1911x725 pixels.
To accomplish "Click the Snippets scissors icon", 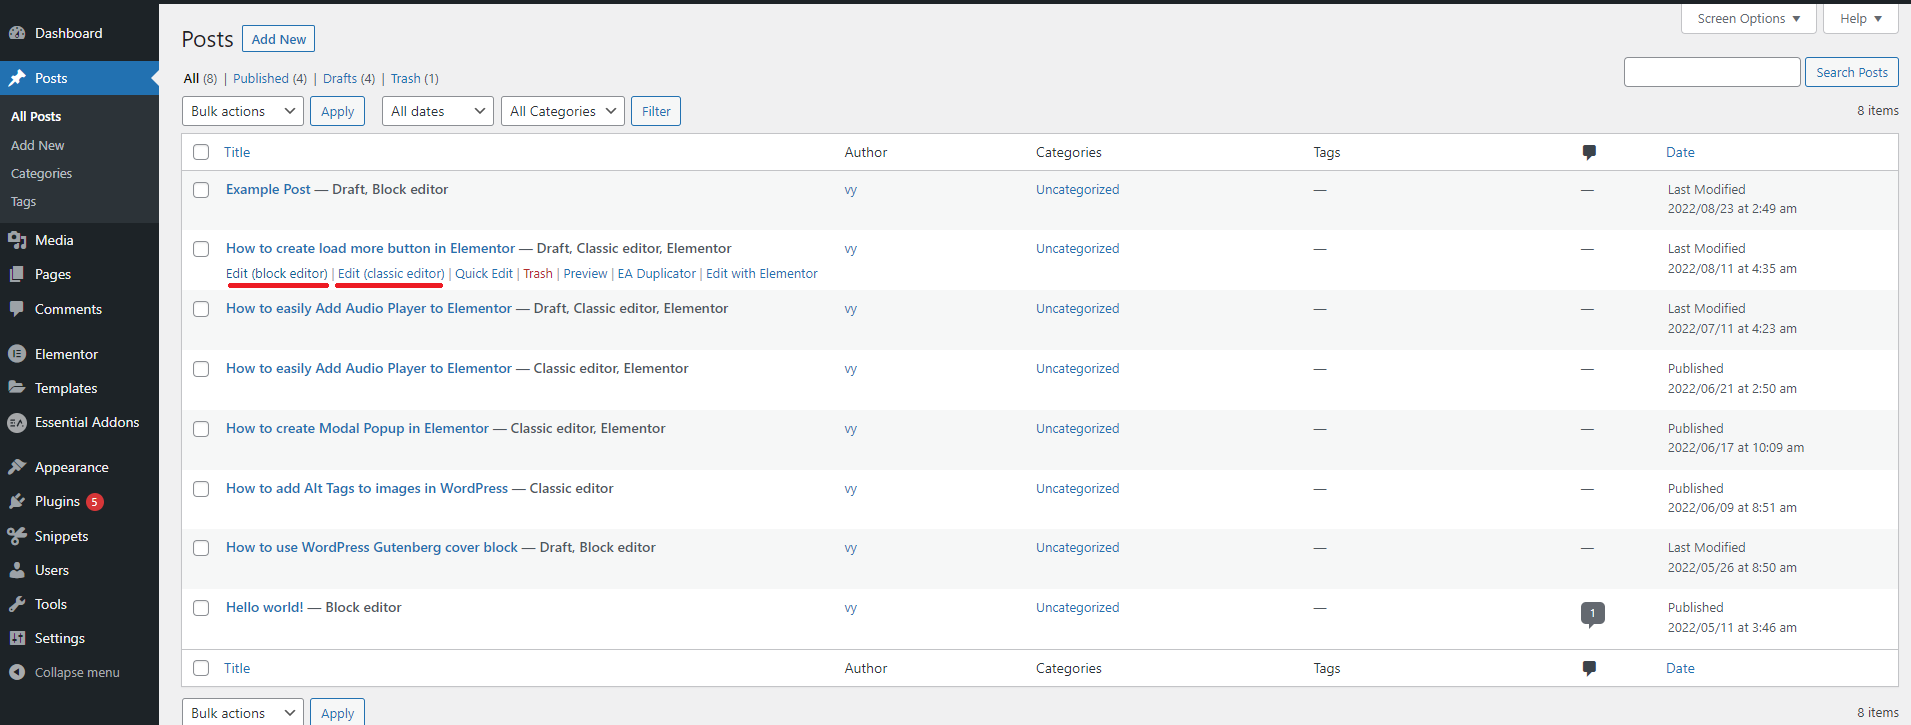I will [x=17, y=536].
